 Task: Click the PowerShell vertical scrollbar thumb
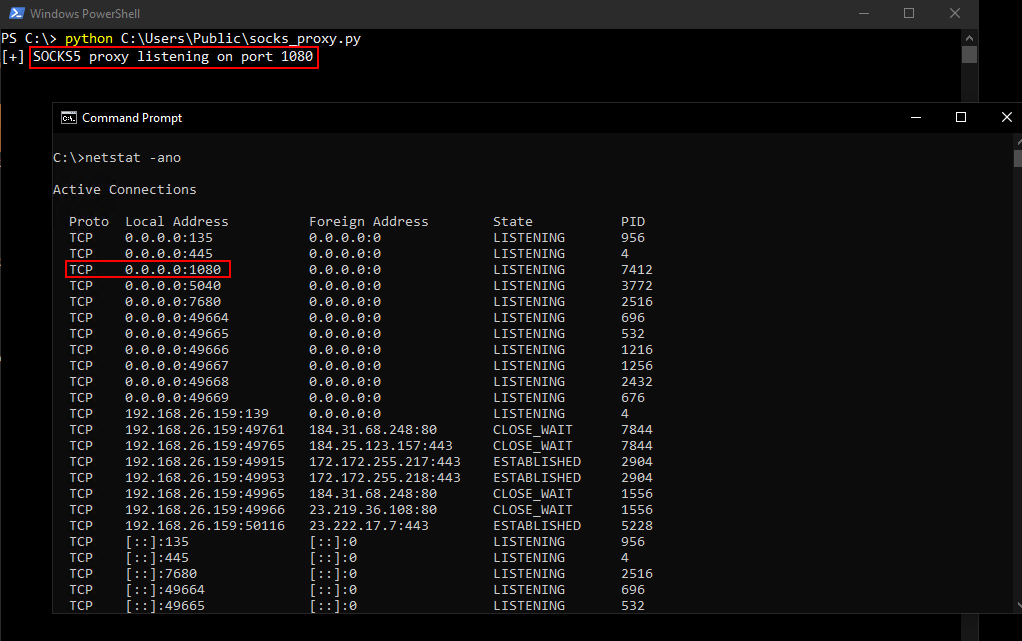[969, 54]
